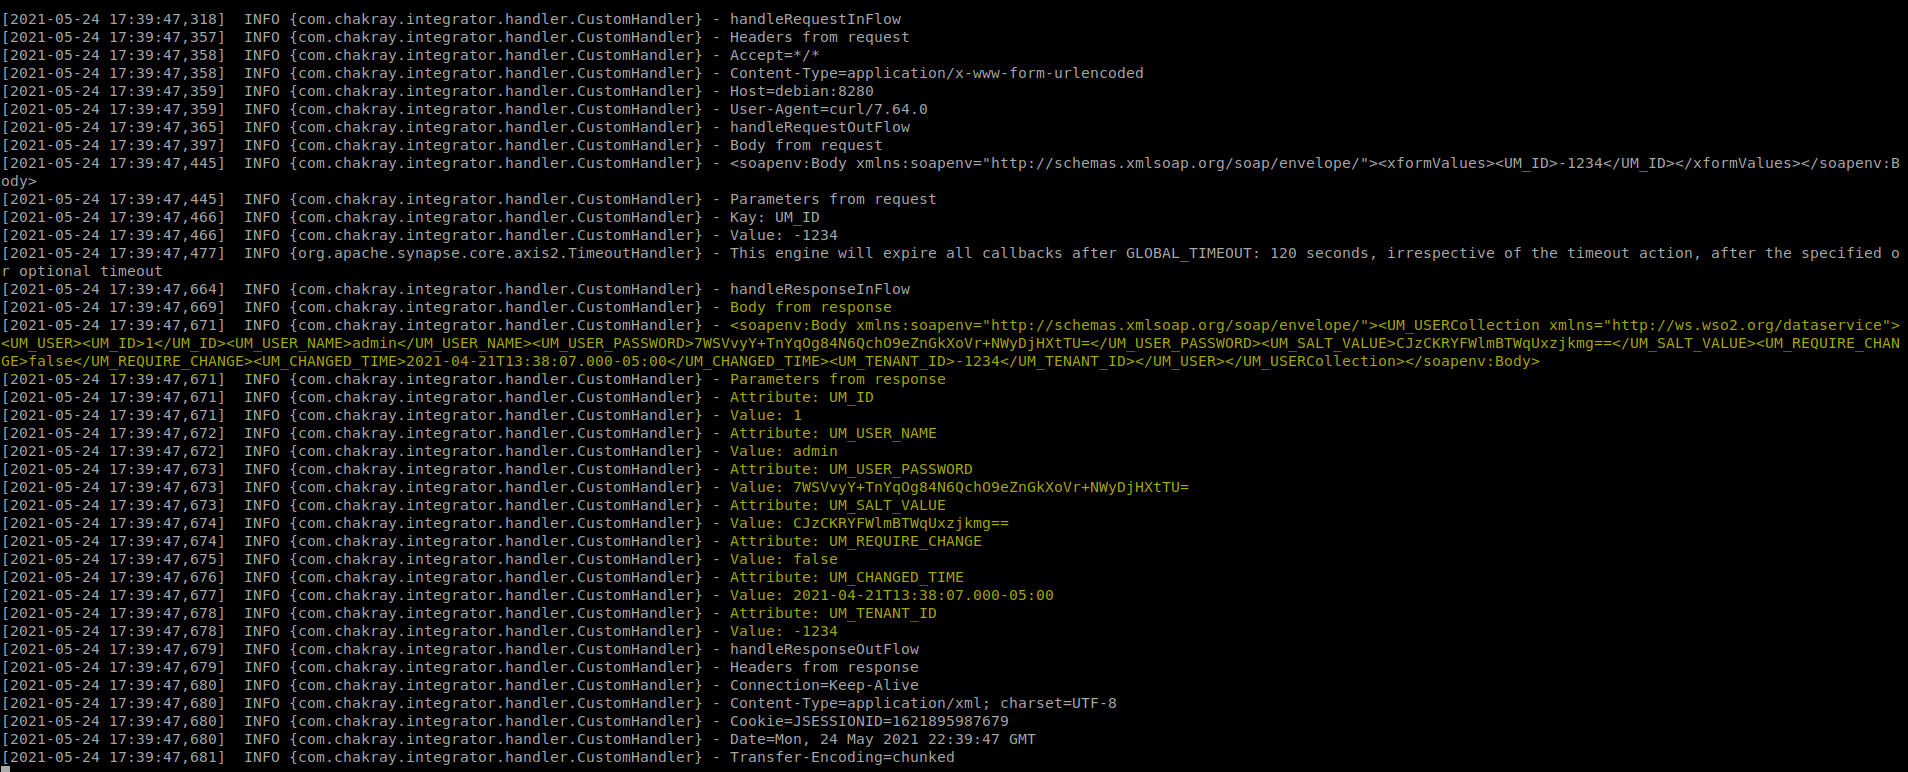The image size is (1908, 772).
Task: Click the Transfer-Encoding=chunked text
Action: click(x=842, y=757)
